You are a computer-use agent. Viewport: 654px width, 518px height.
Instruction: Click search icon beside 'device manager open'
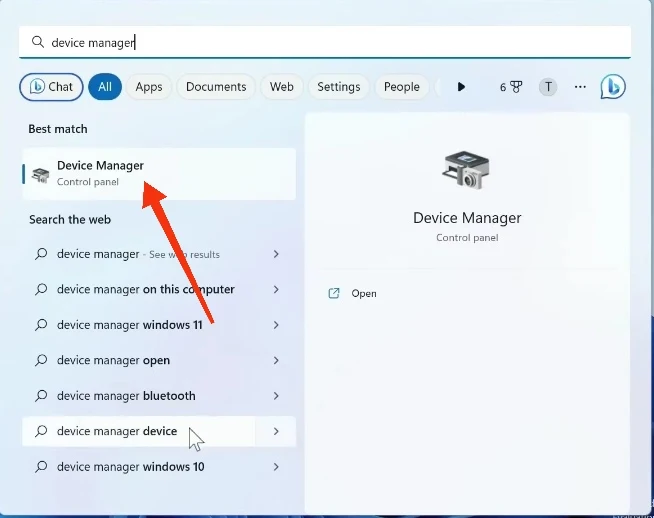[x=41, y=360]
